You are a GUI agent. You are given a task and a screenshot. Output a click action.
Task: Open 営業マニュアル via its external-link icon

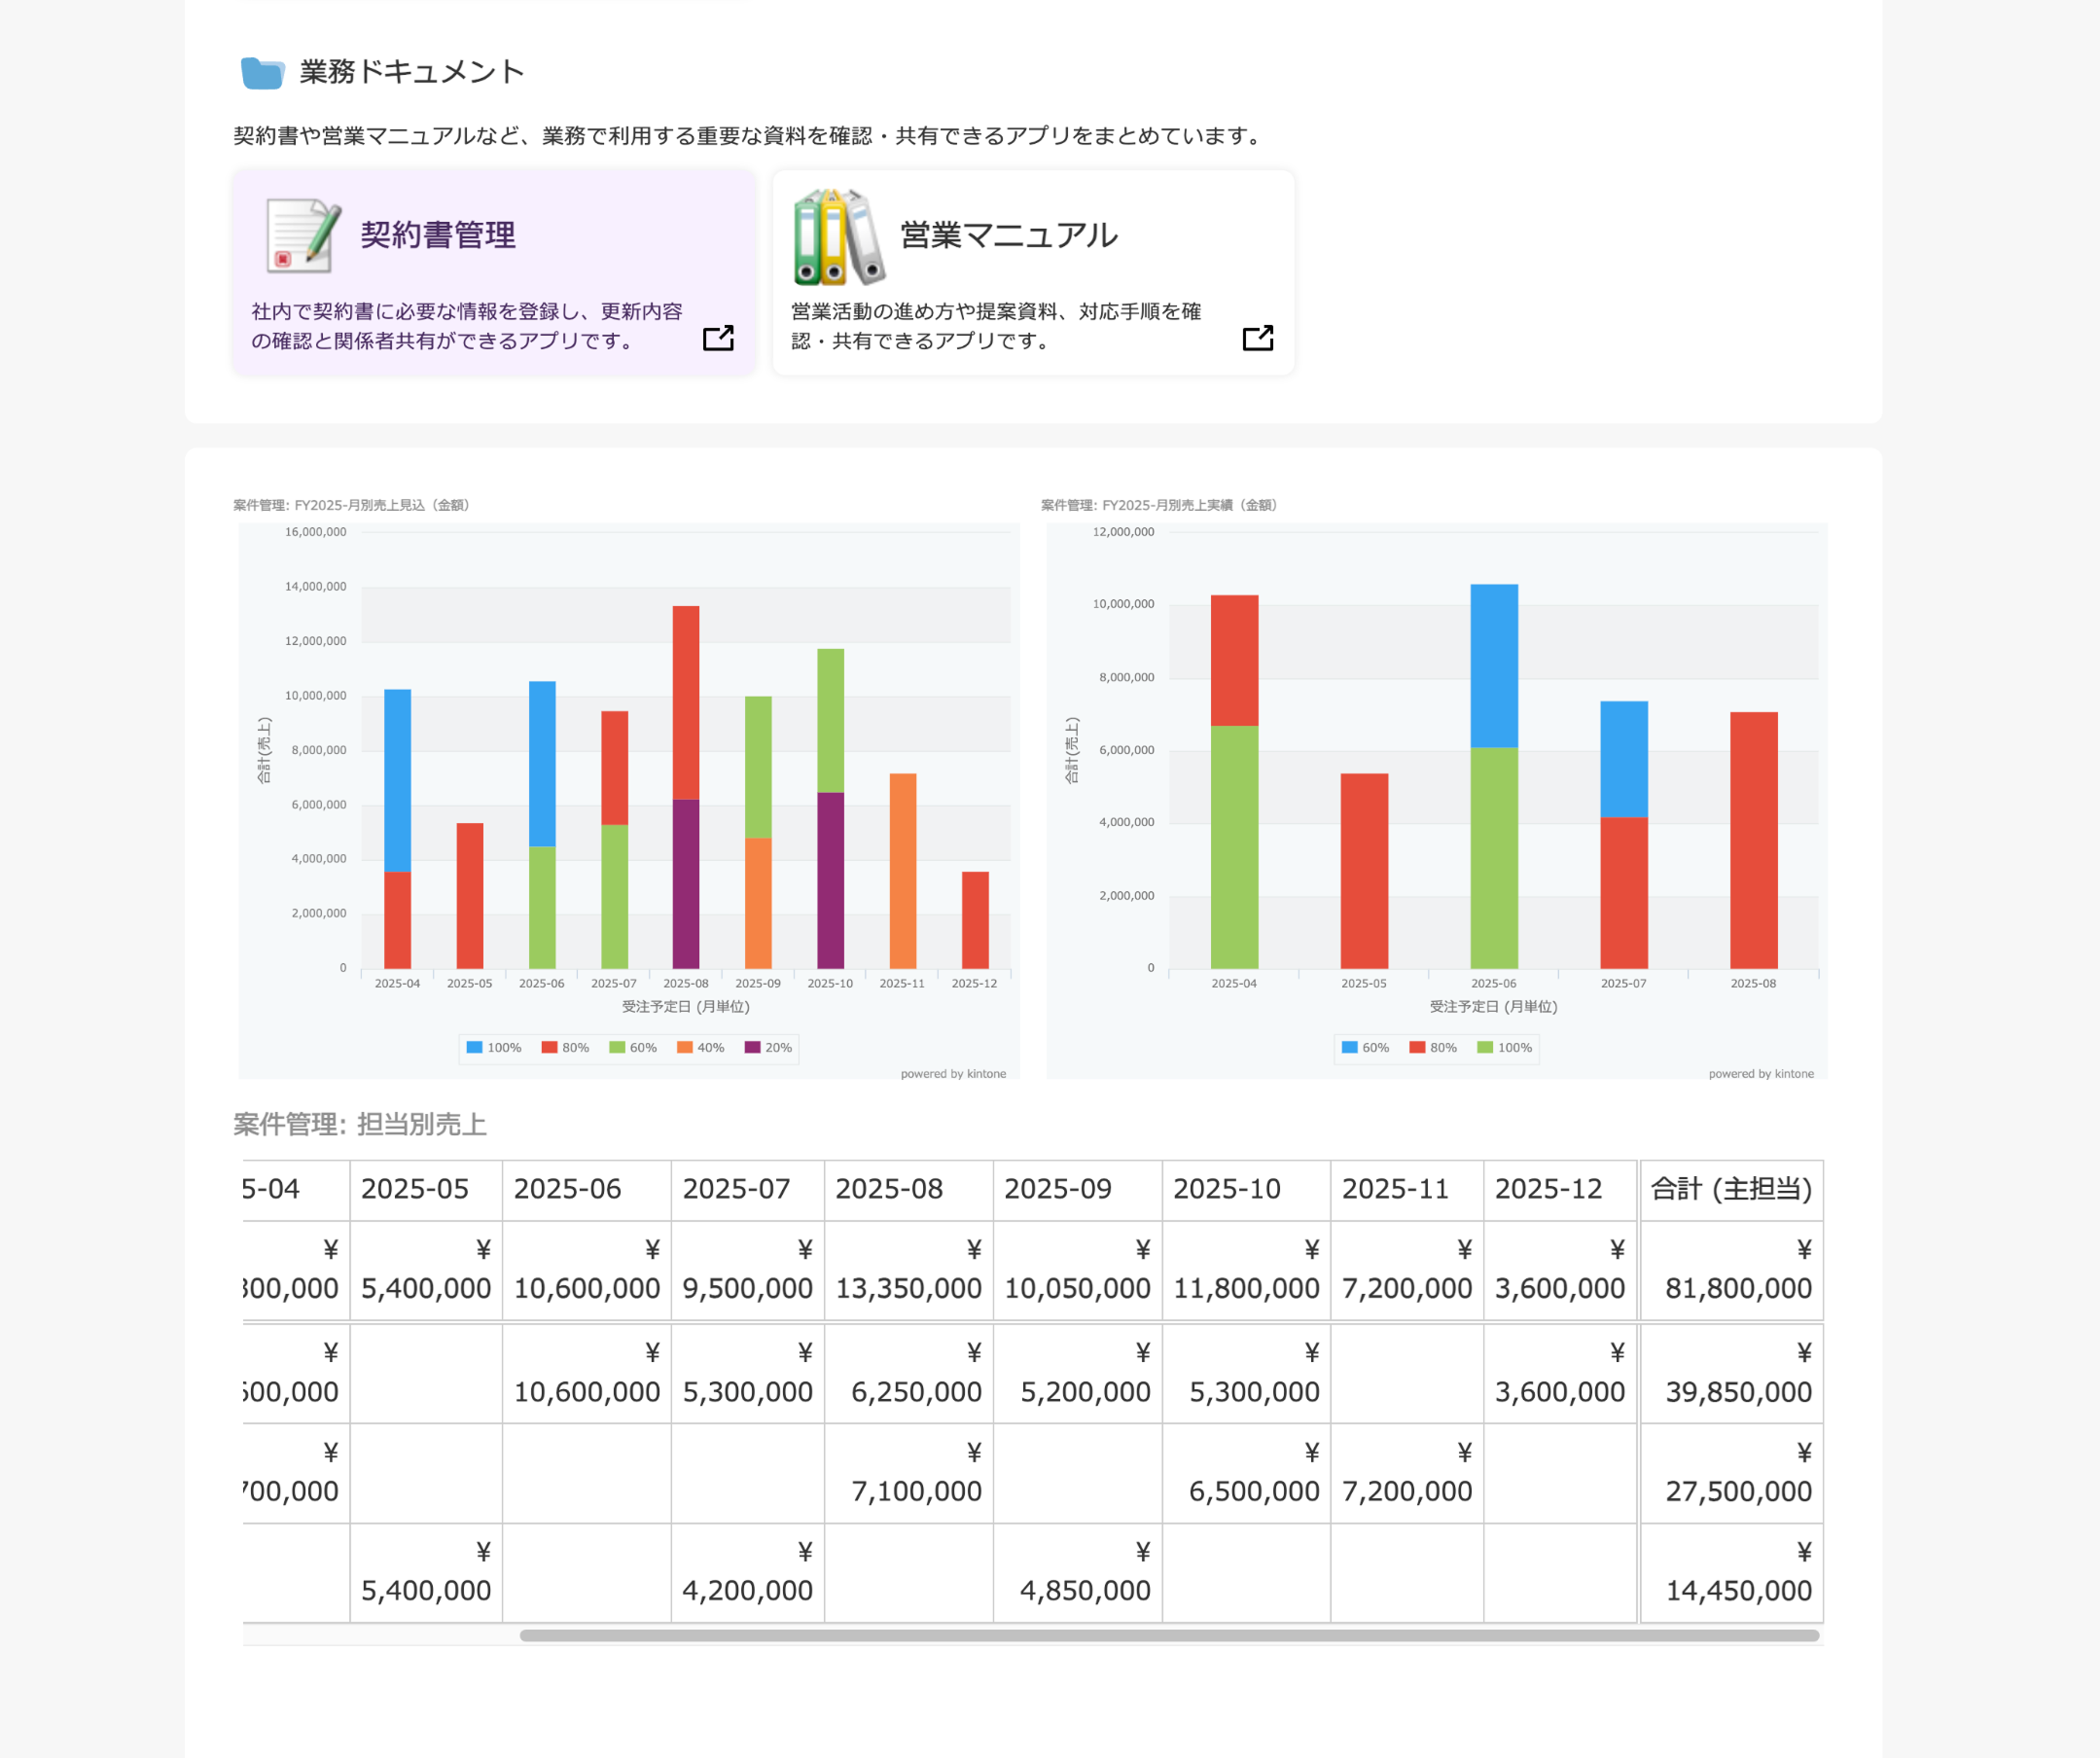[x=1259, y=338]
